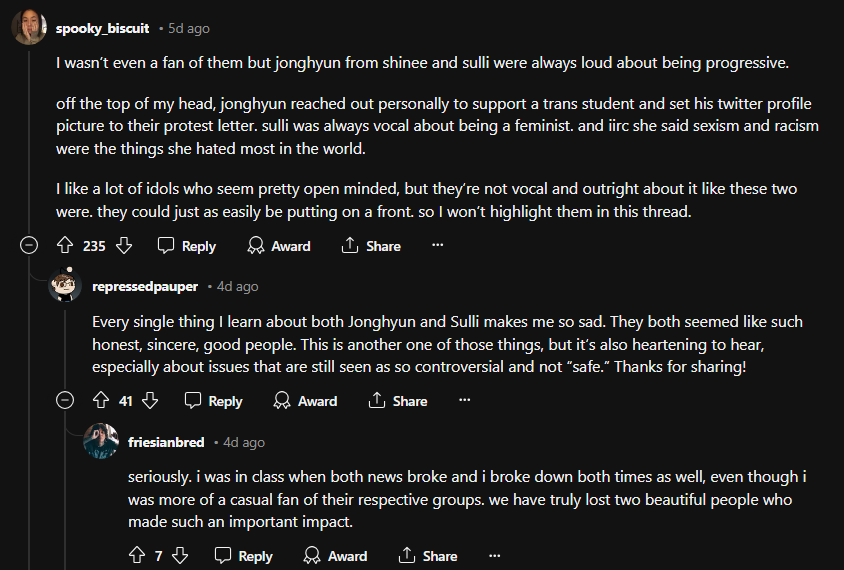This screenshot has height=570, width=844.
Task: Downvote repressedpauper's comment
Action: click(151, 401)
